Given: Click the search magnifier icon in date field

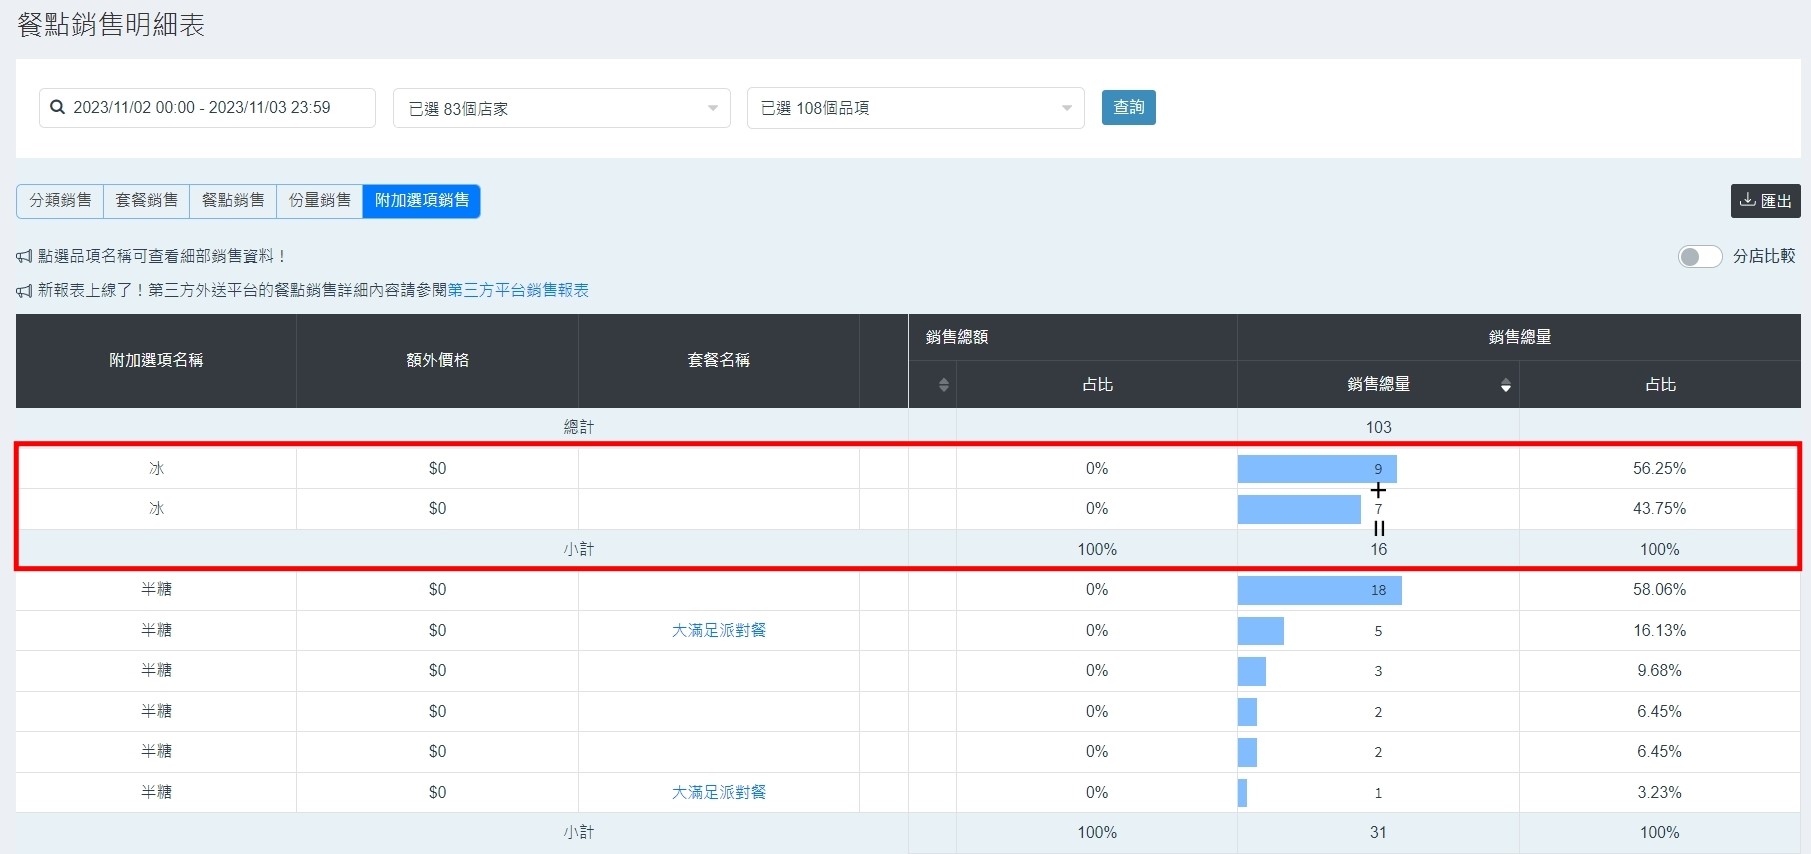Looking at the screenshot, I should 58,107.
